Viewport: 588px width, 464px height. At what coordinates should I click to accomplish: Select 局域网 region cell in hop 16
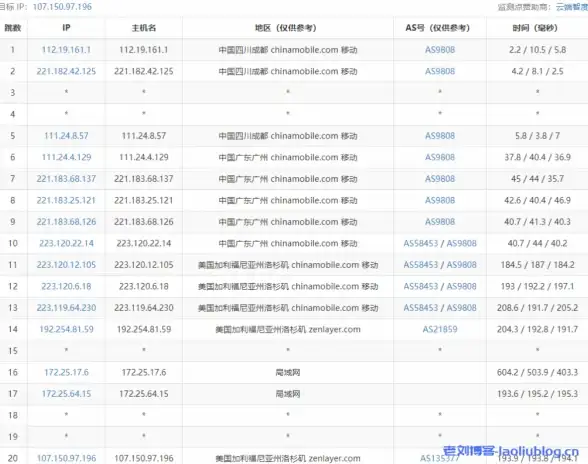pos(288,372)
